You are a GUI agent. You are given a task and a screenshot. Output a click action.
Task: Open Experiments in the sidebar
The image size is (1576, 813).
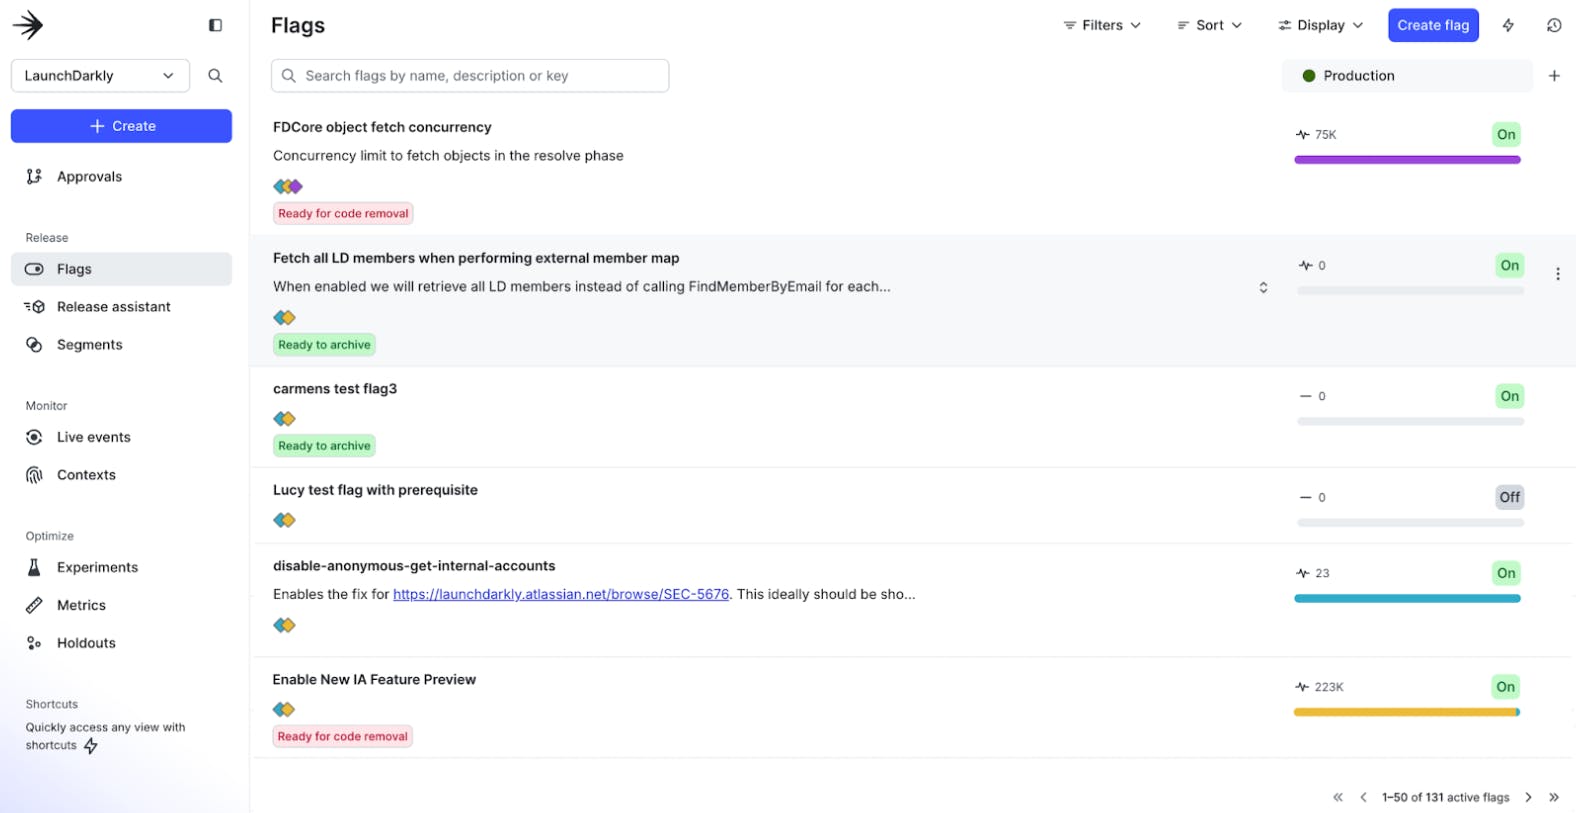[x=97, y=567]
